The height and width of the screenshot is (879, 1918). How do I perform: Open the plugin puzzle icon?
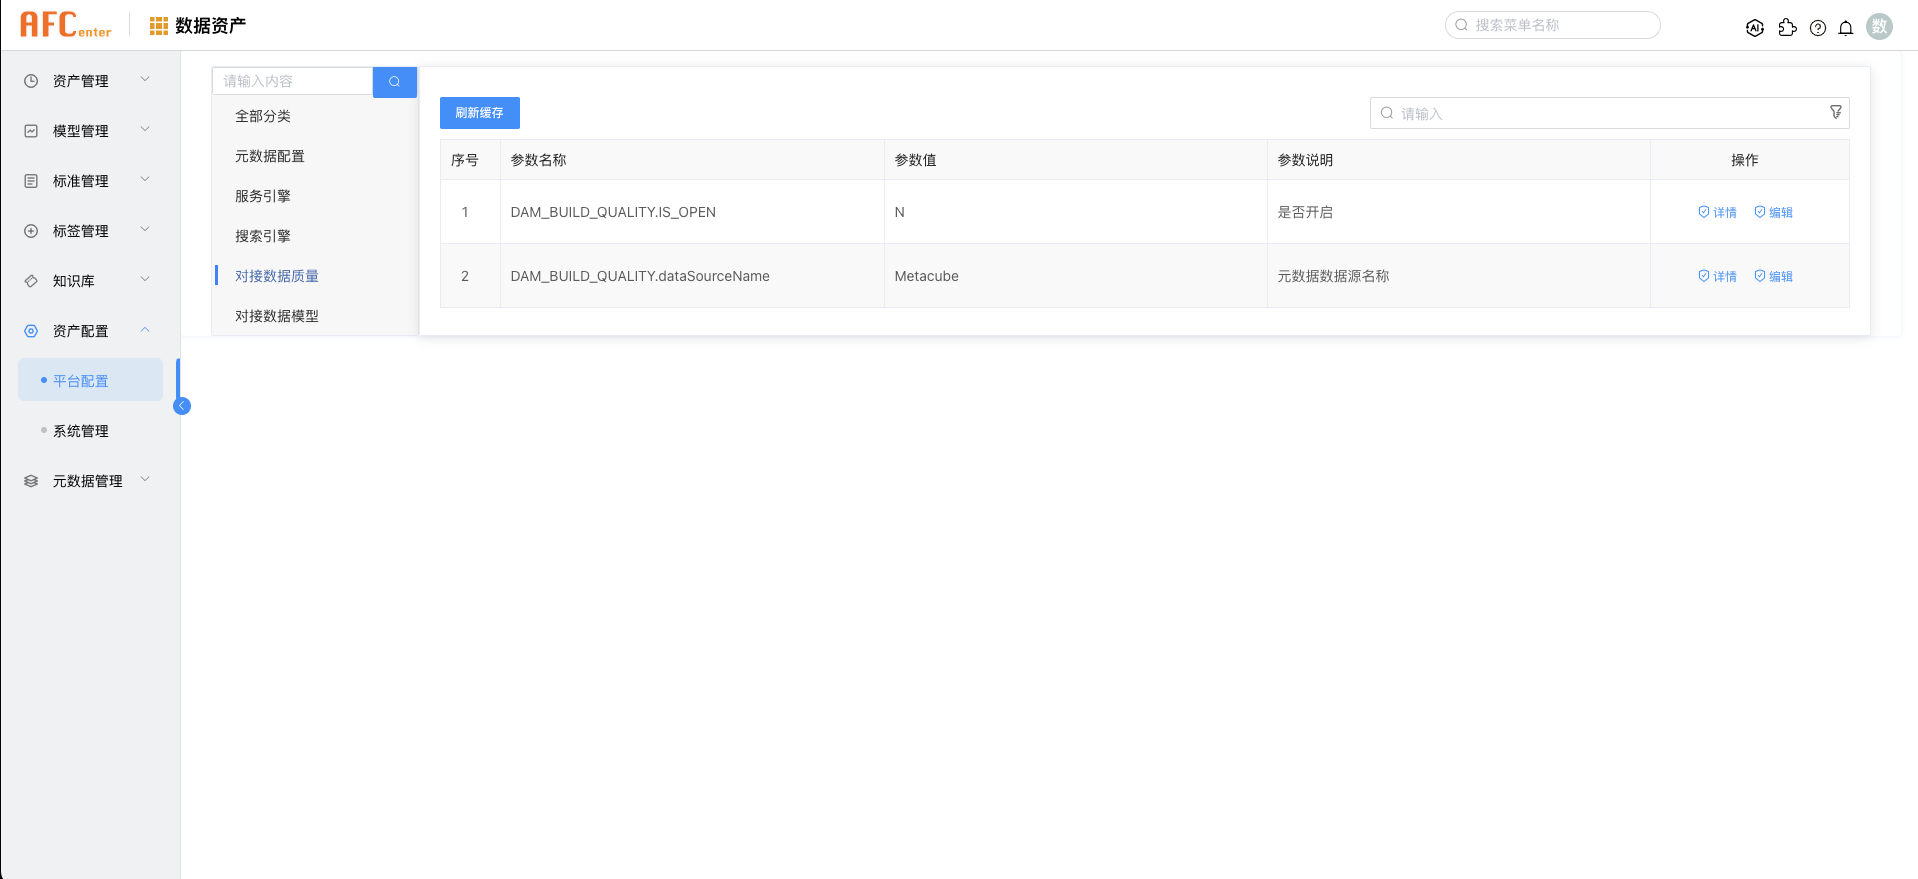coord(1787,28)
